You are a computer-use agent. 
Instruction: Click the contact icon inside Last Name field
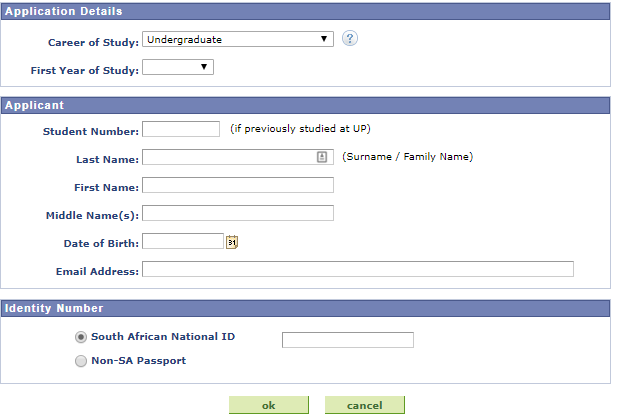[x=322, y=157]
